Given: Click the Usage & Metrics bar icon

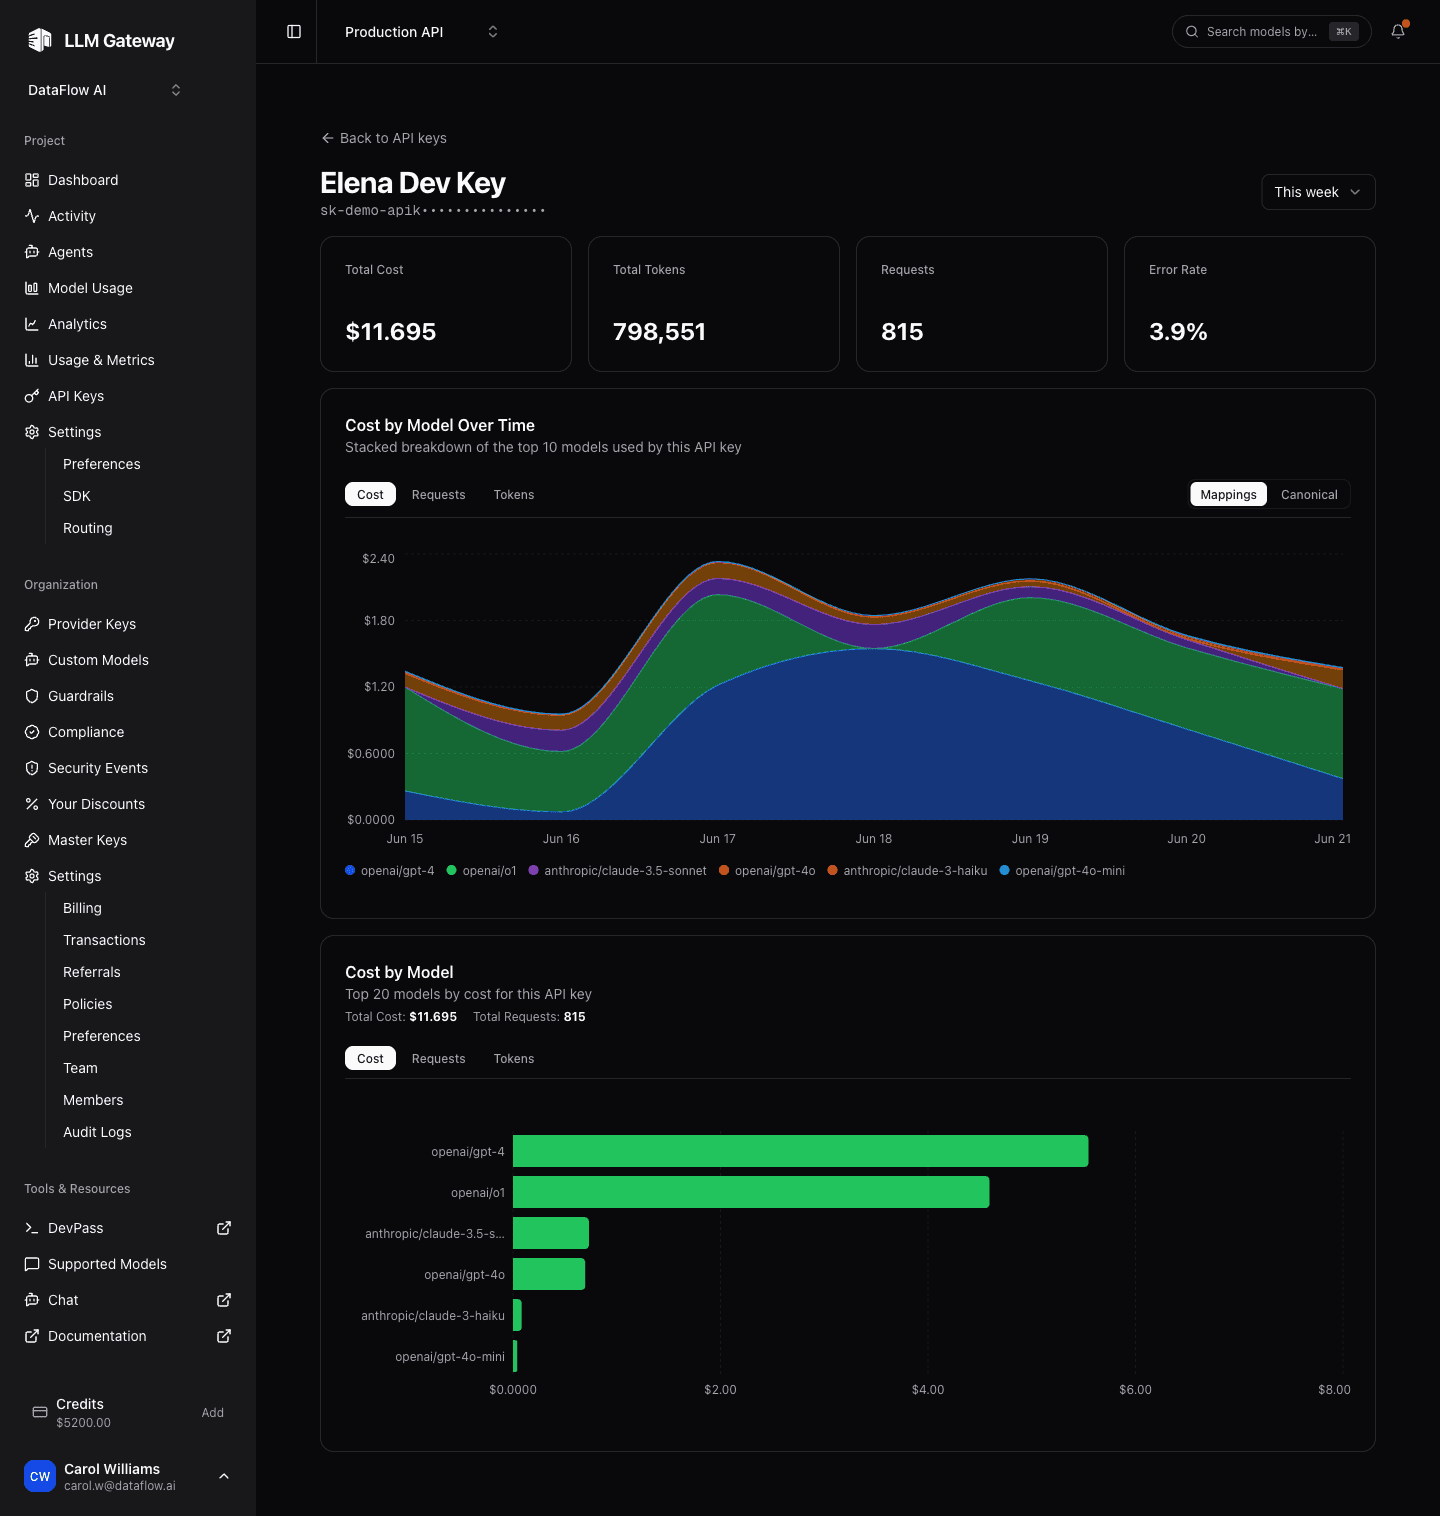Looking at the screenshot, I should 32,360.
